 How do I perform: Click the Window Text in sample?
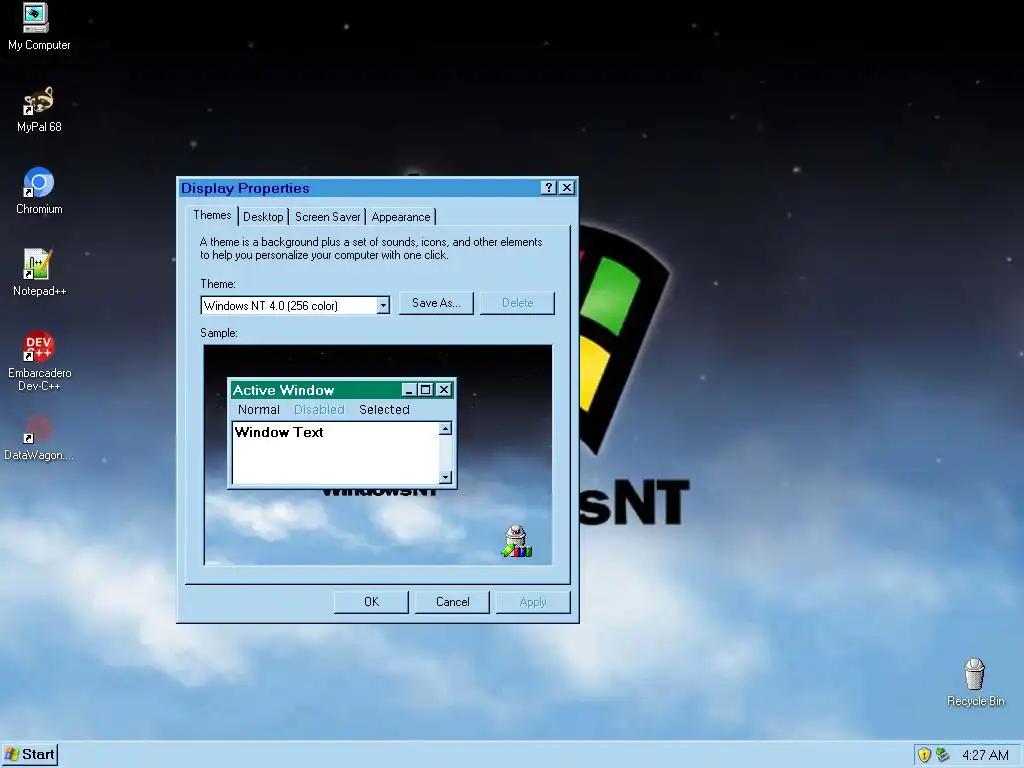coord(279,432)
